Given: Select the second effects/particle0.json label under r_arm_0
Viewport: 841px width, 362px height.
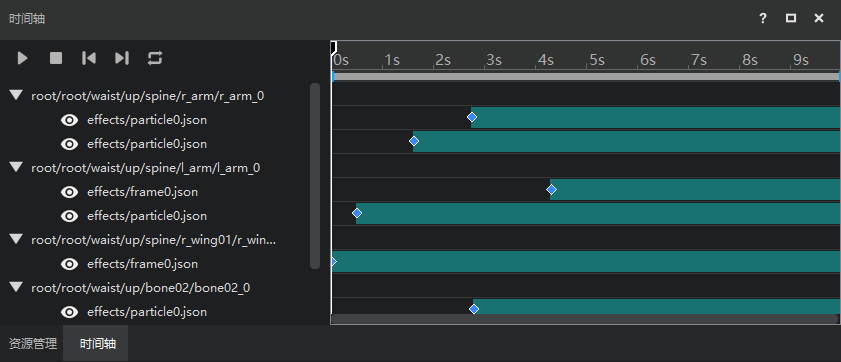Looking at the screenshot, I should click(x=147, y=144).
